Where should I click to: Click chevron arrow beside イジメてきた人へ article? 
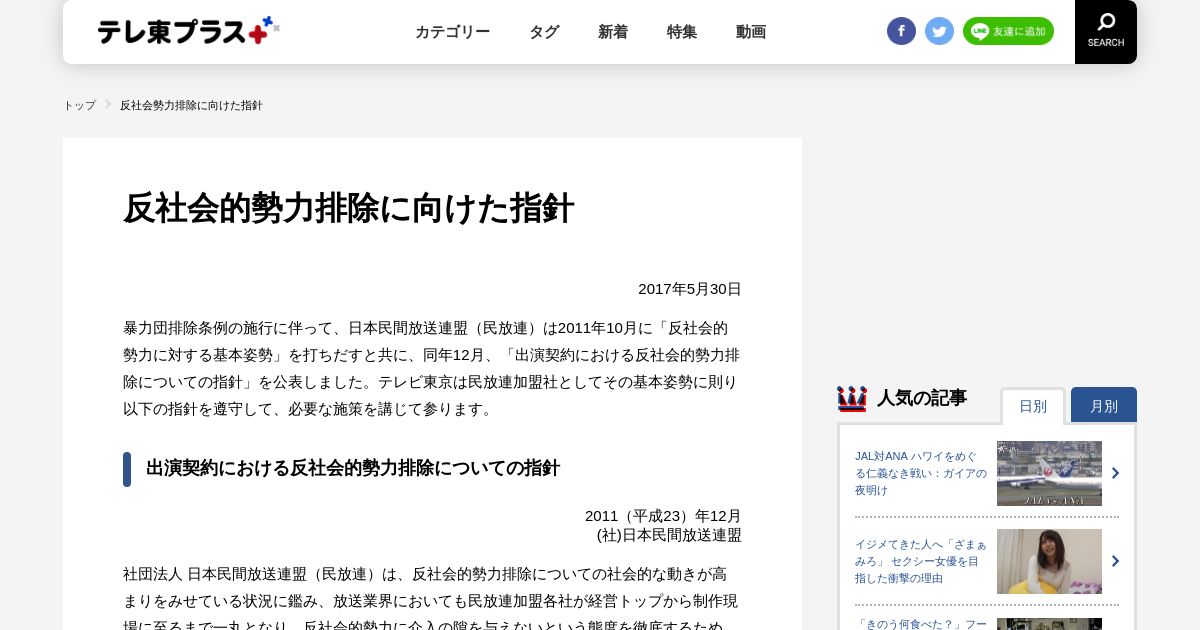tap(1115, 561)
